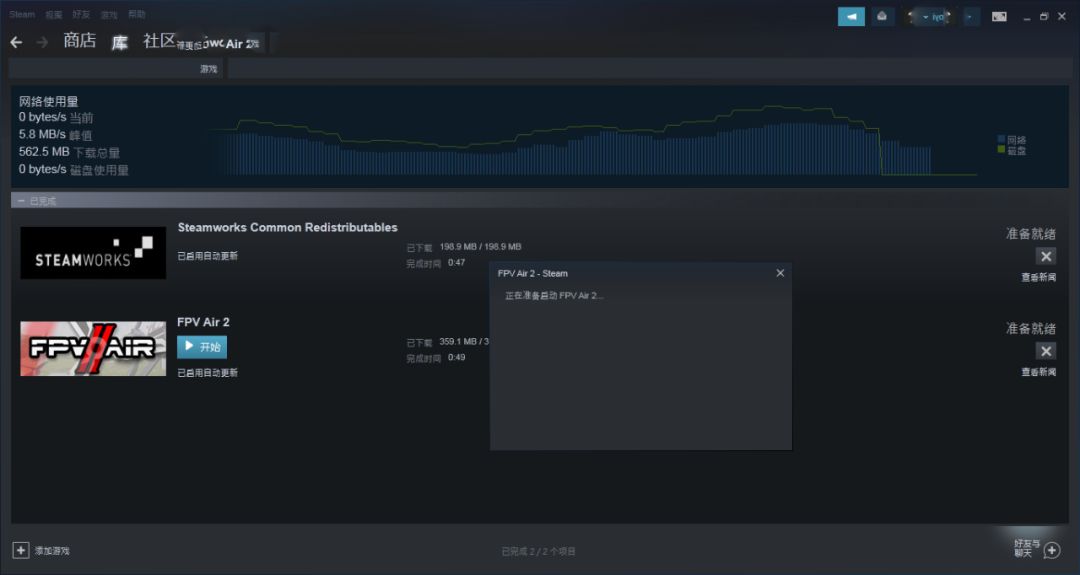Close the FPV Air 2 launch dialog

pyautogui.click(x=780, y=273)
